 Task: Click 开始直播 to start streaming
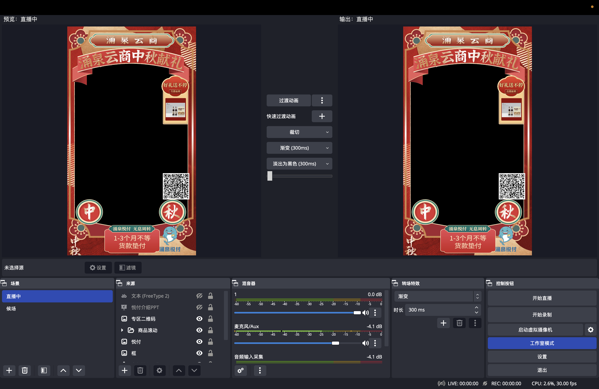pyautogui.click(x=542, y=298)
